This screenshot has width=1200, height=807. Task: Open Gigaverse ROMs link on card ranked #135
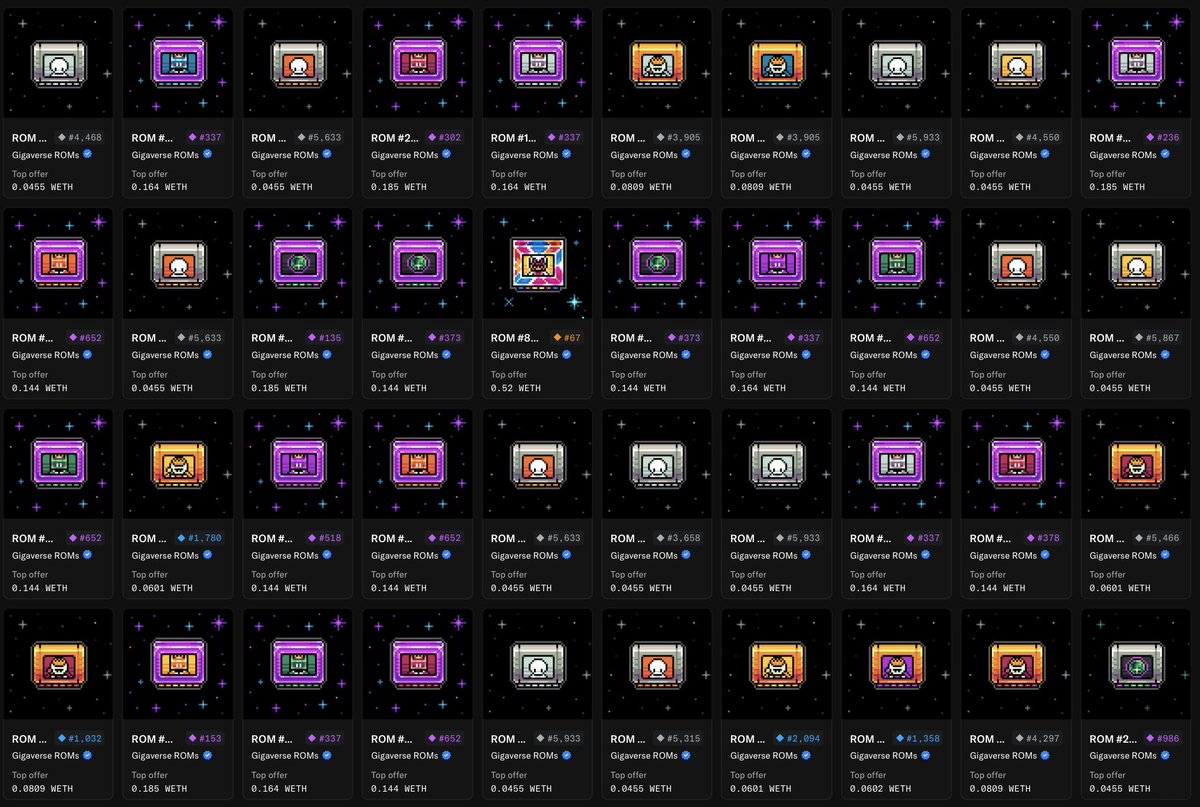(285, 355)
